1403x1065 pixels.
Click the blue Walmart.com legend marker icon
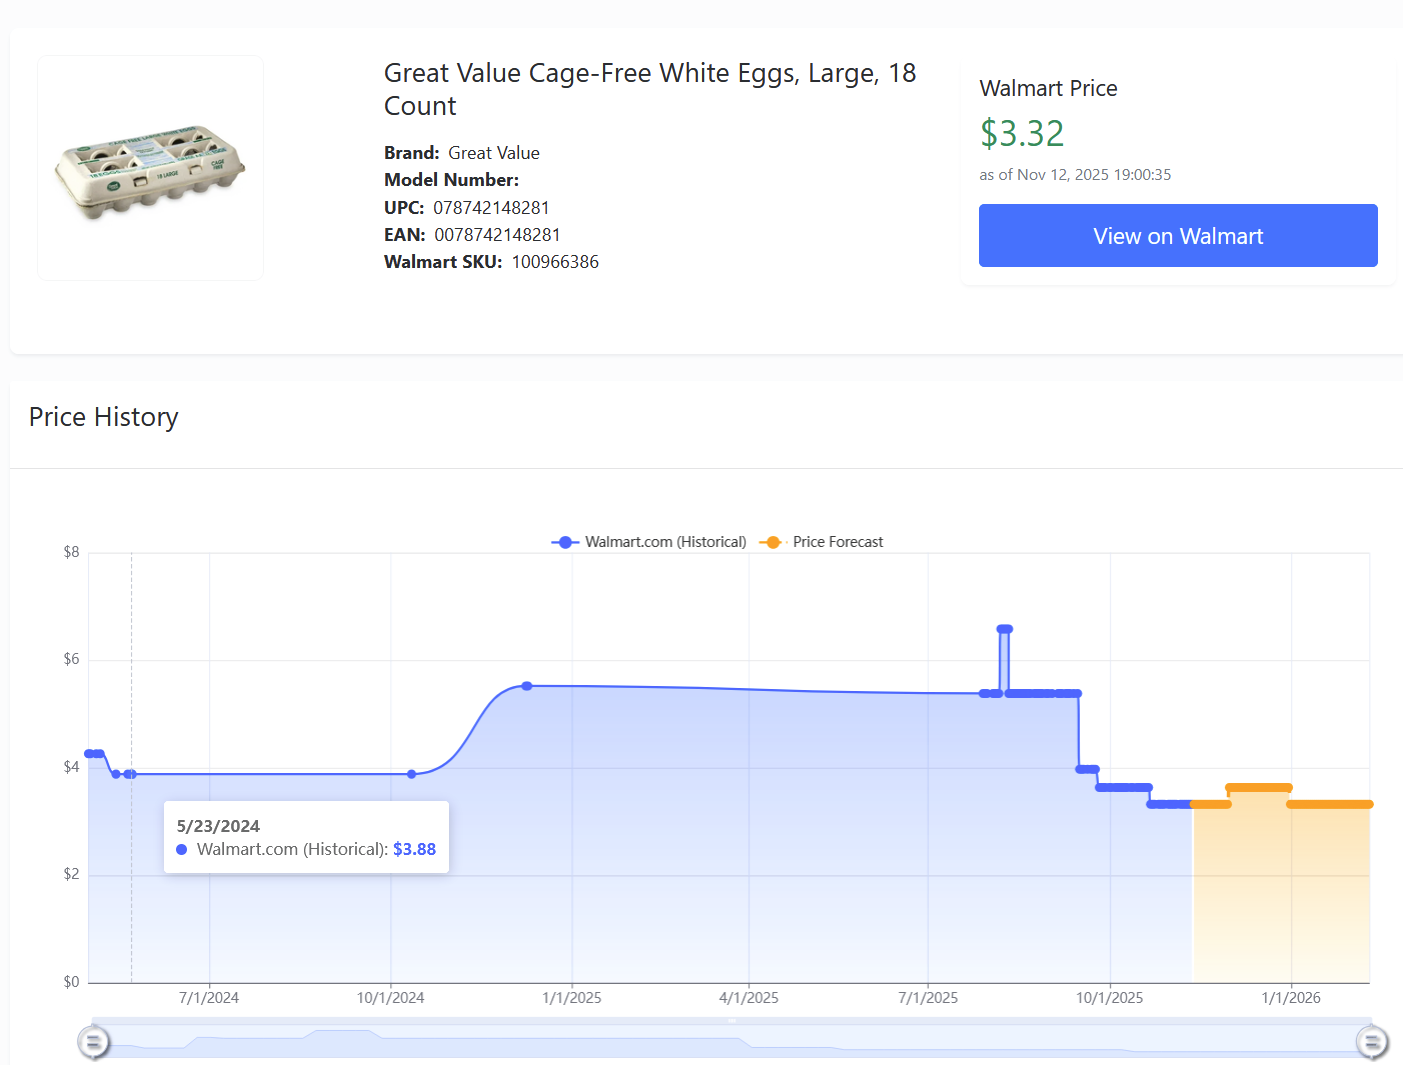point(565,542)
